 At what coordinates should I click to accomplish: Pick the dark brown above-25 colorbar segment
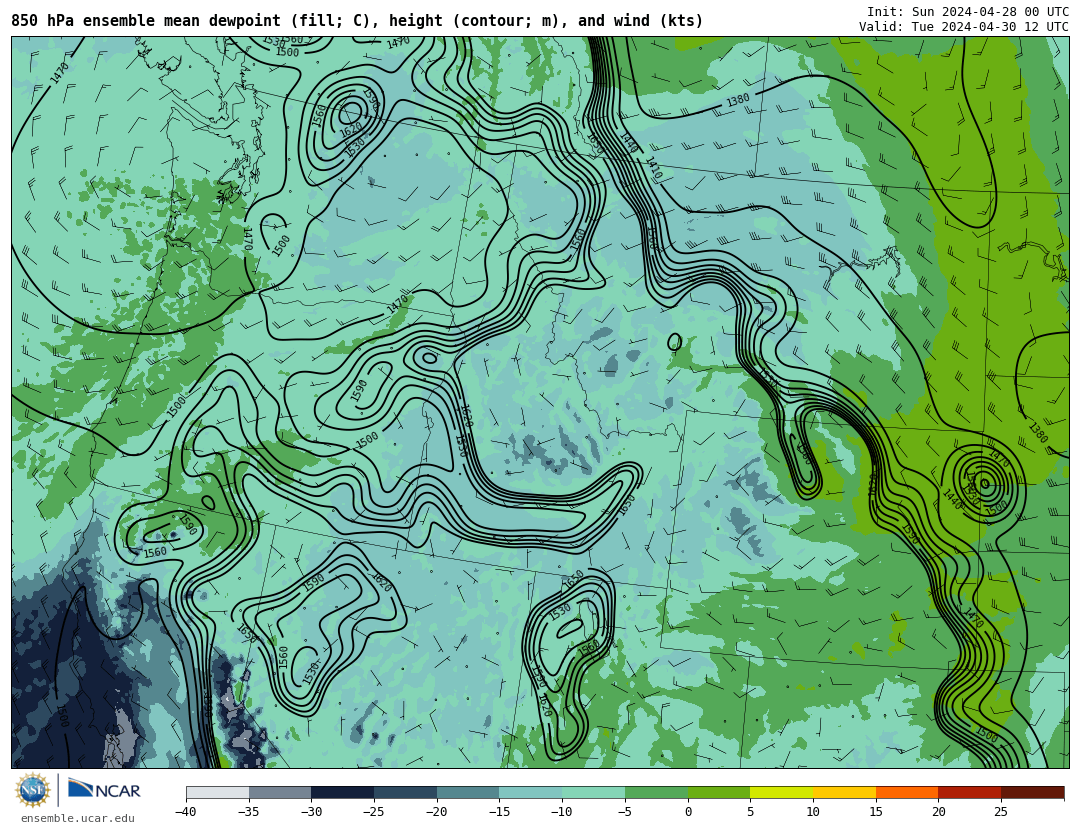(1032, 793)
